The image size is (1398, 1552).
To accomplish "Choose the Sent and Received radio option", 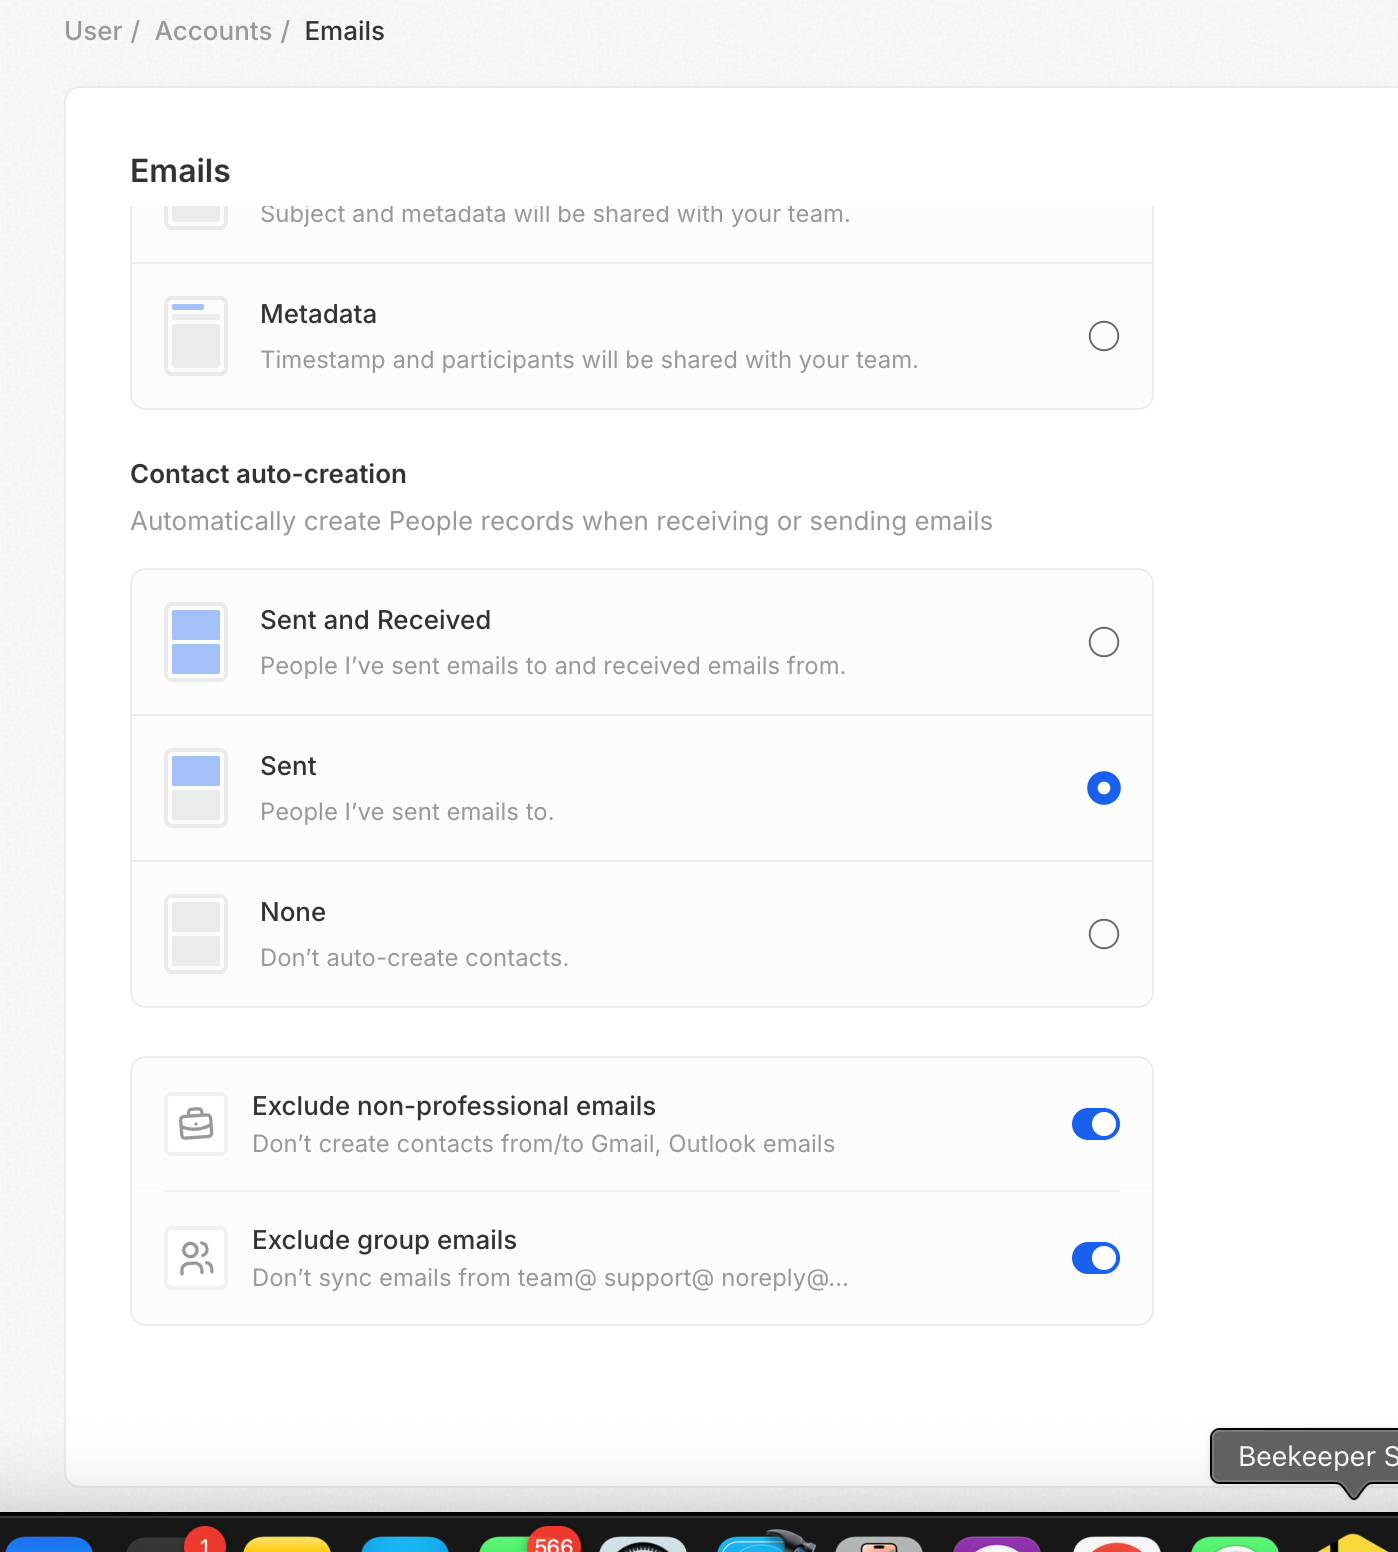I will 1103,642.
